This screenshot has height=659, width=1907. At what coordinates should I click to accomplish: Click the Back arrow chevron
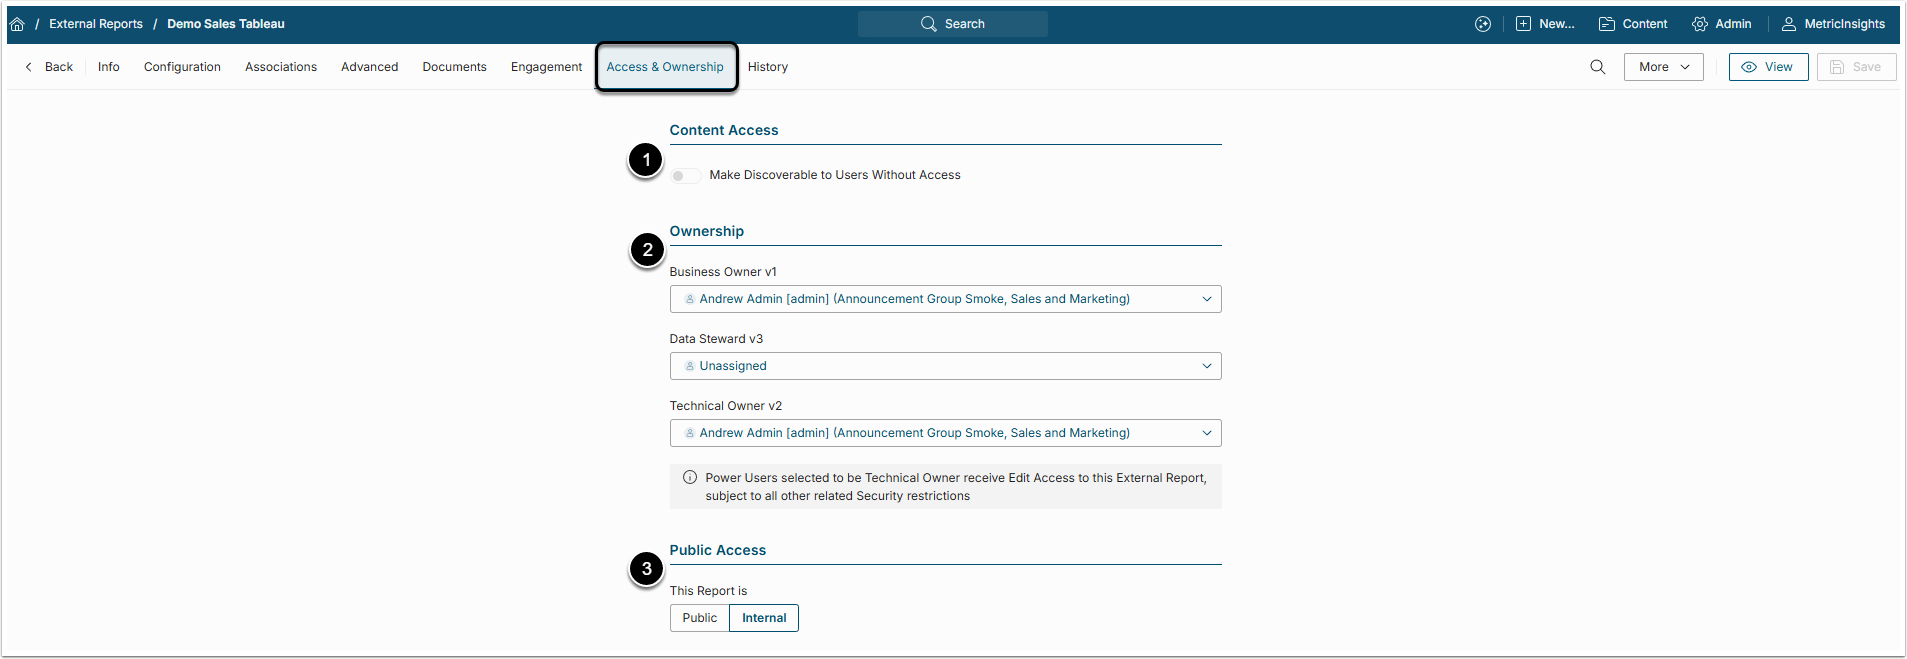coord(29,67)
